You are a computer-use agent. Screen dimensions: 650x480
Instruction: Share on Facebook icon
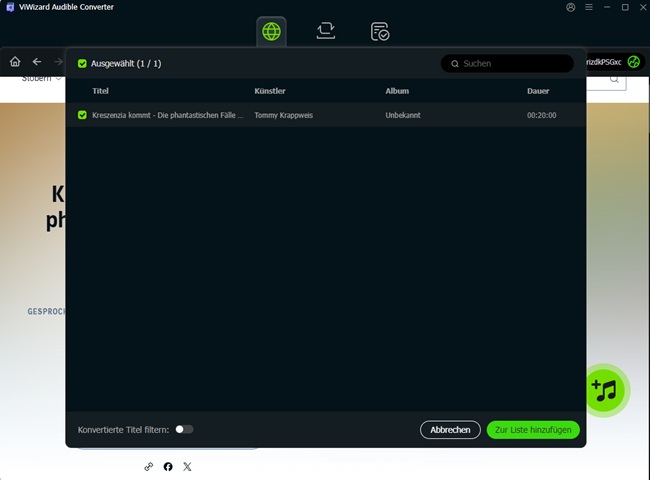tap(168, 467)
